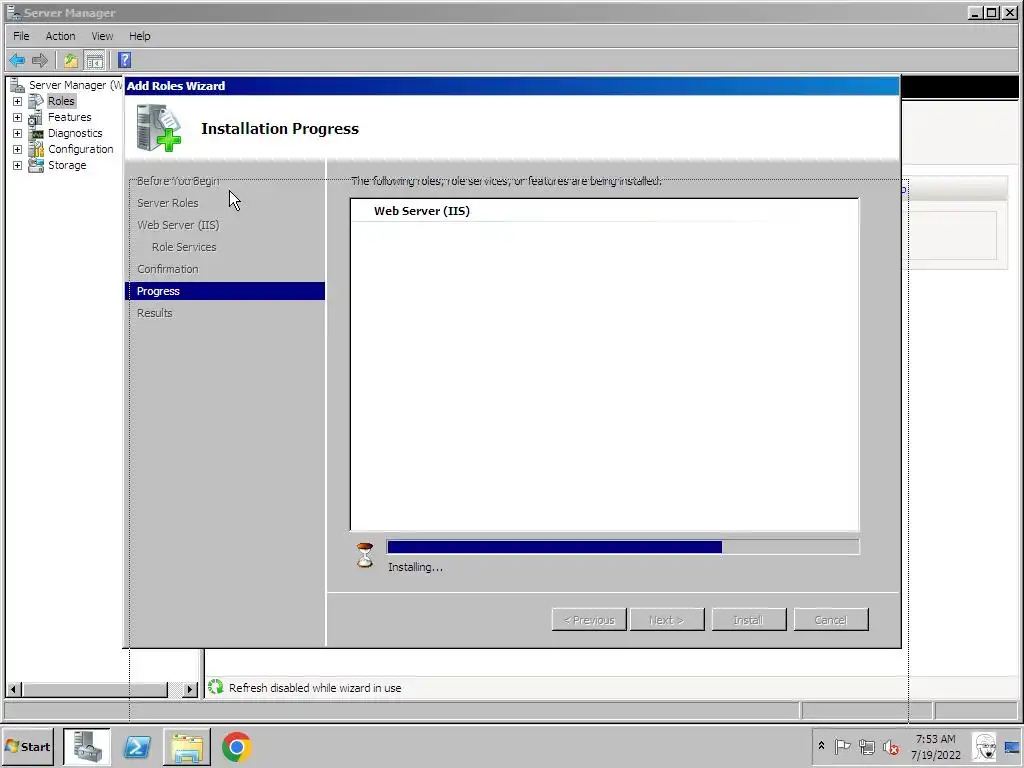Open Action Center flag tray icon
Viewport: 1024px width, 768px height.
pyautogui.click(x=842, y=746)
